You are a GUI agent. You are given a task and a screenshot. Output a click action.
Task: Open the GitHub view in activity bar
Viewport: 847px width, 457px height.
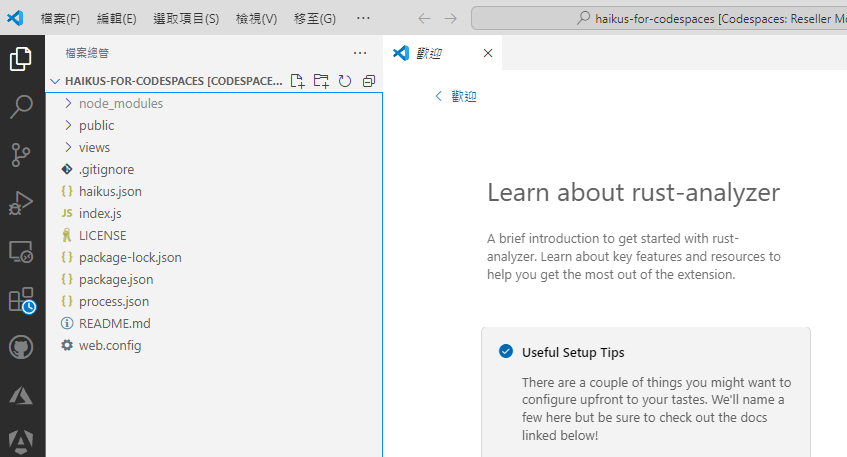click(x=21, y=347)
